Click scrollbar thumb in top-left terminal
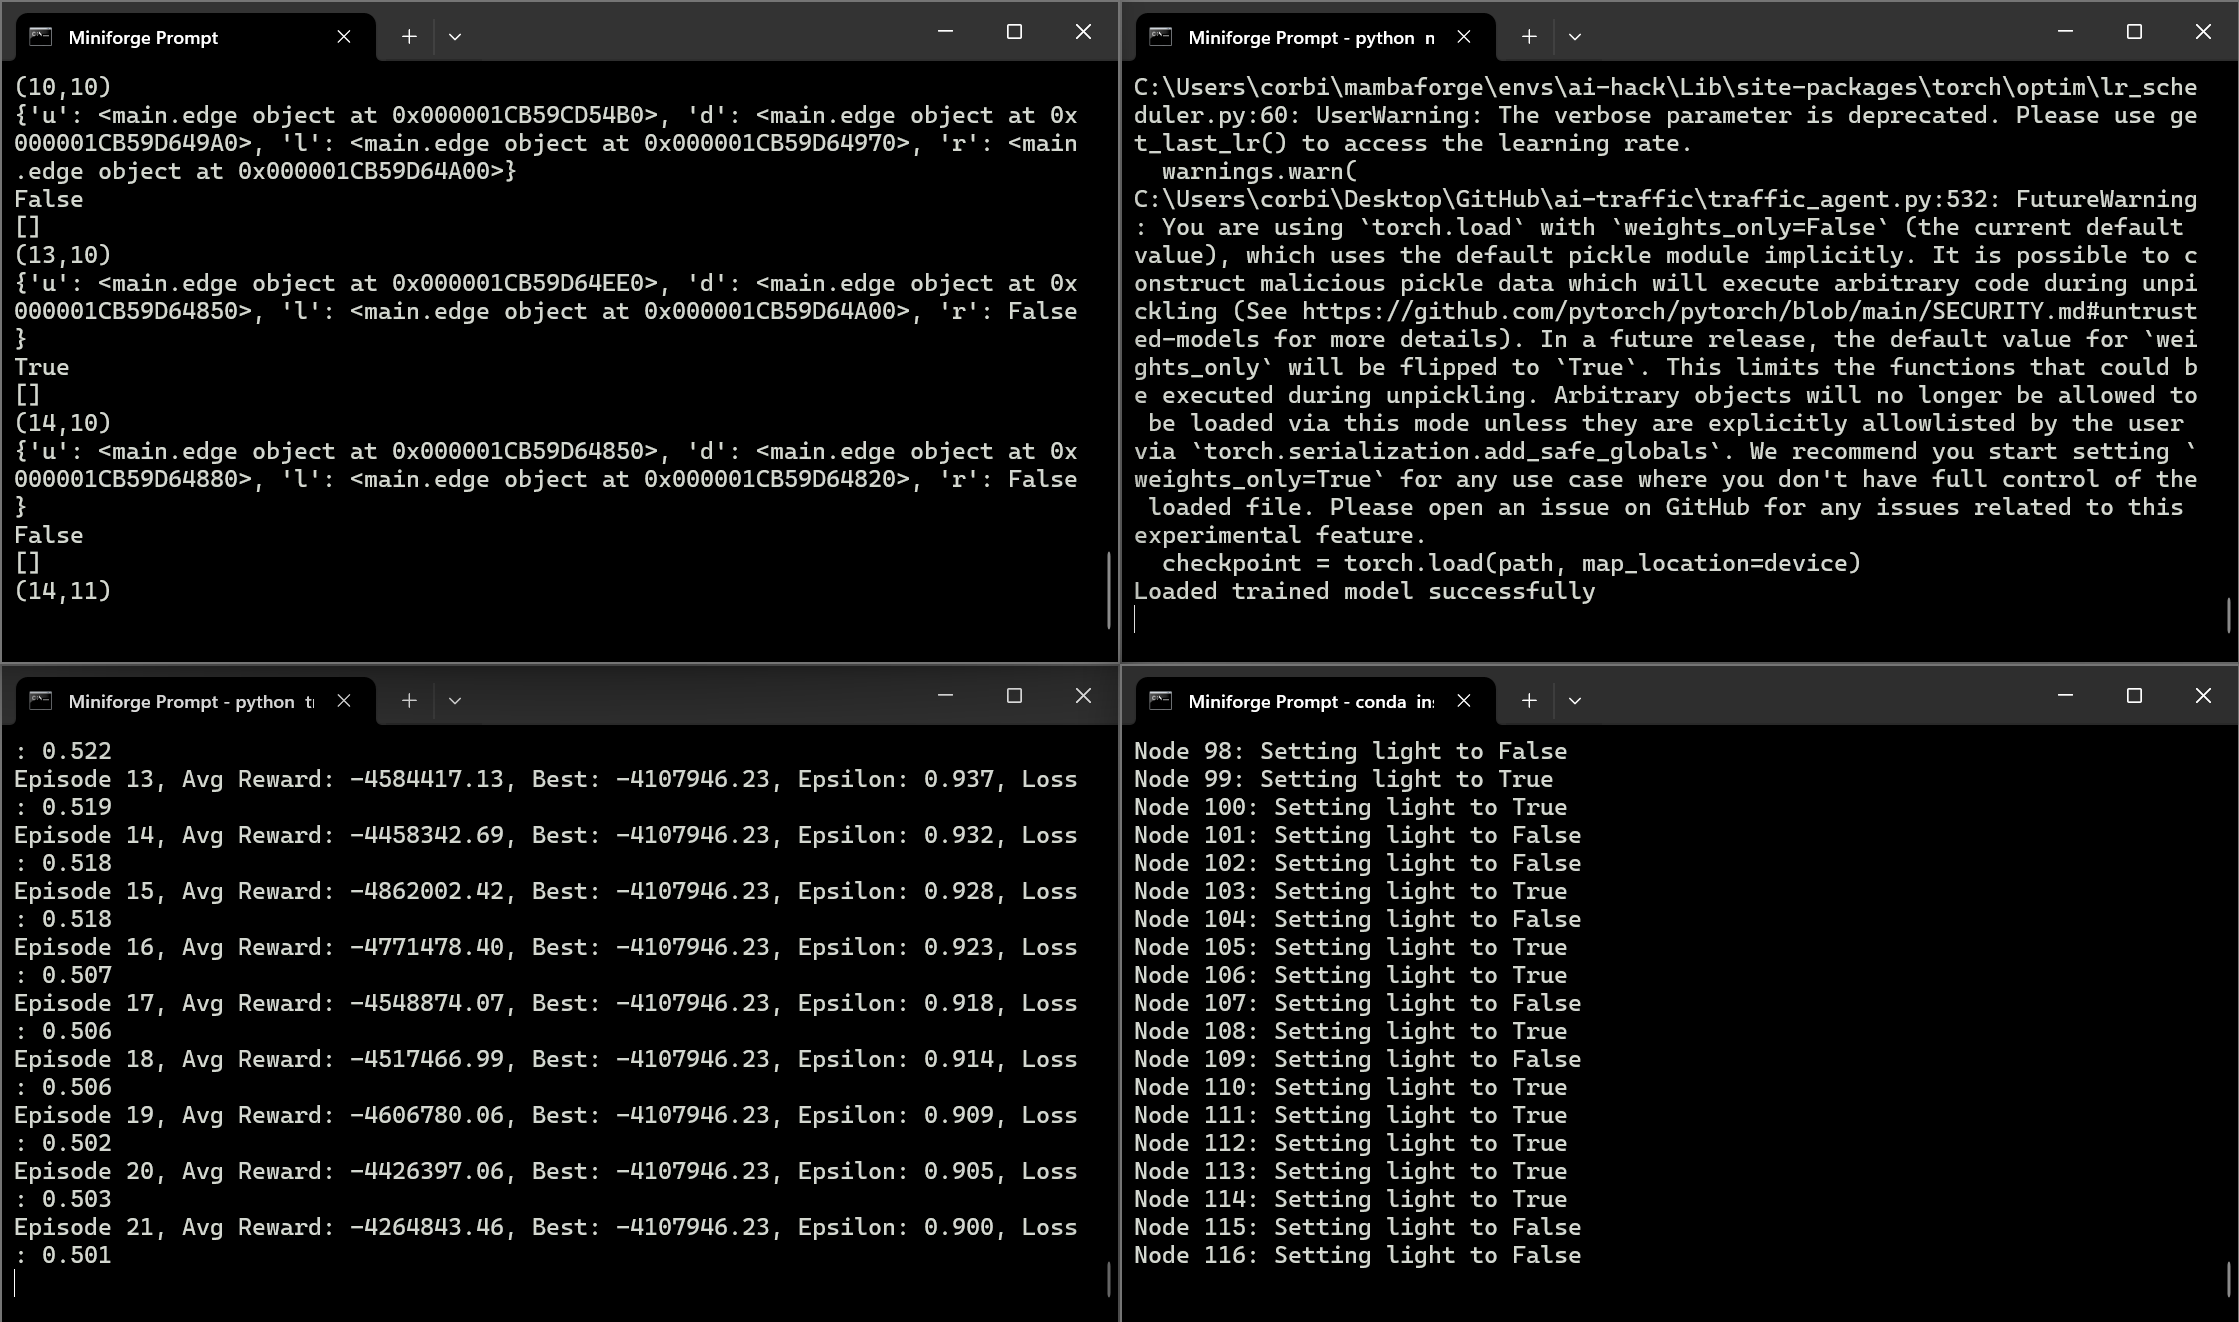Screen dimensions: 2239x1322 click(1109, 590)
